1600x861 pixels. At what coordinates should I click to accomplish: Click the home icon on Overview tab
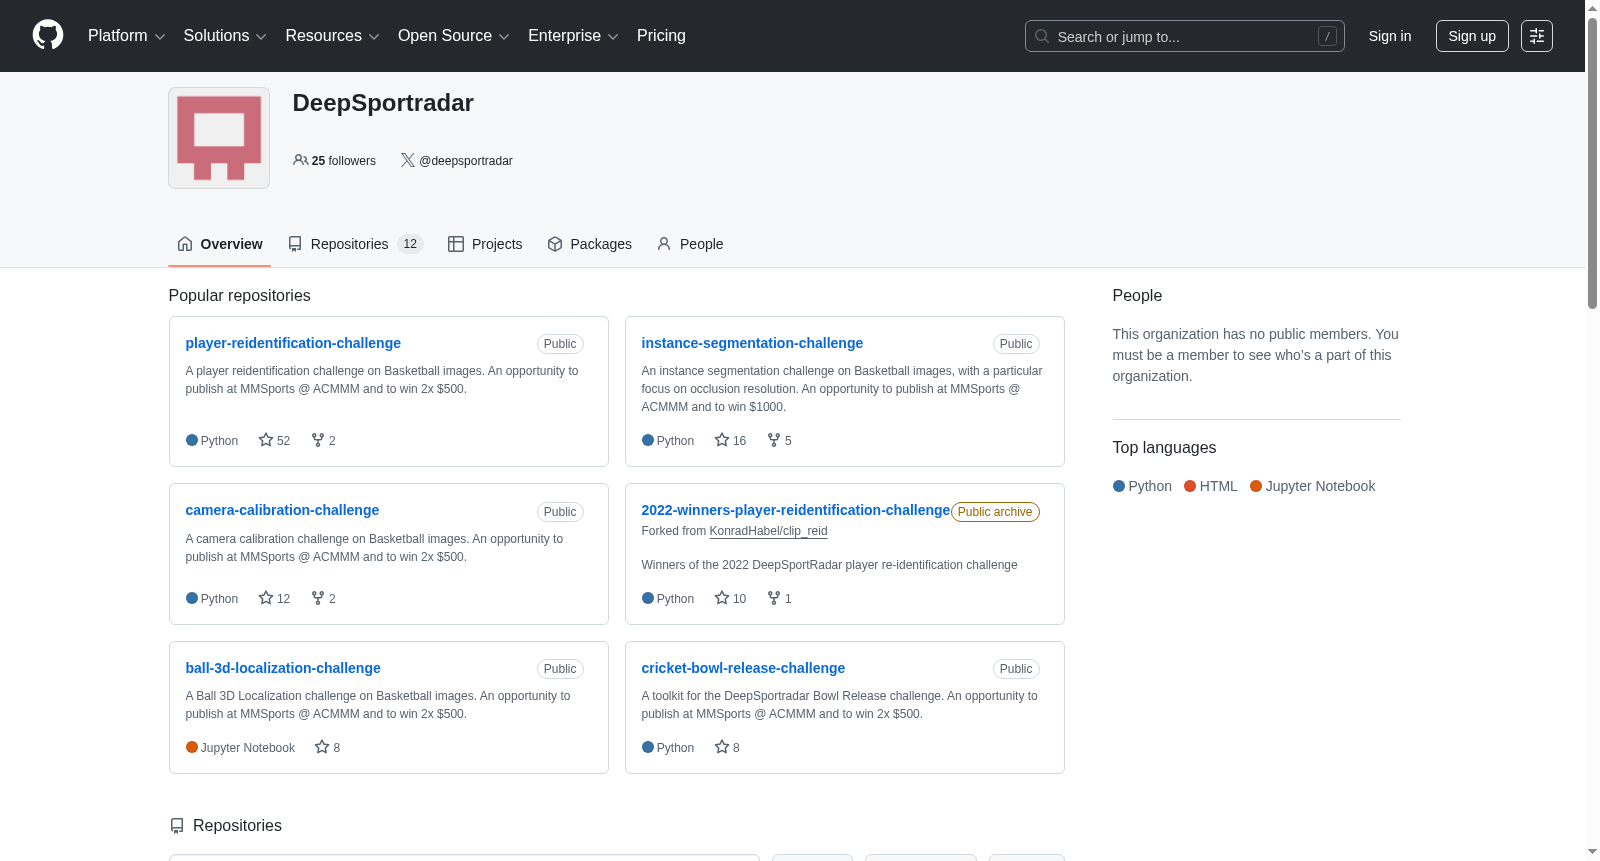pos(185,244)
